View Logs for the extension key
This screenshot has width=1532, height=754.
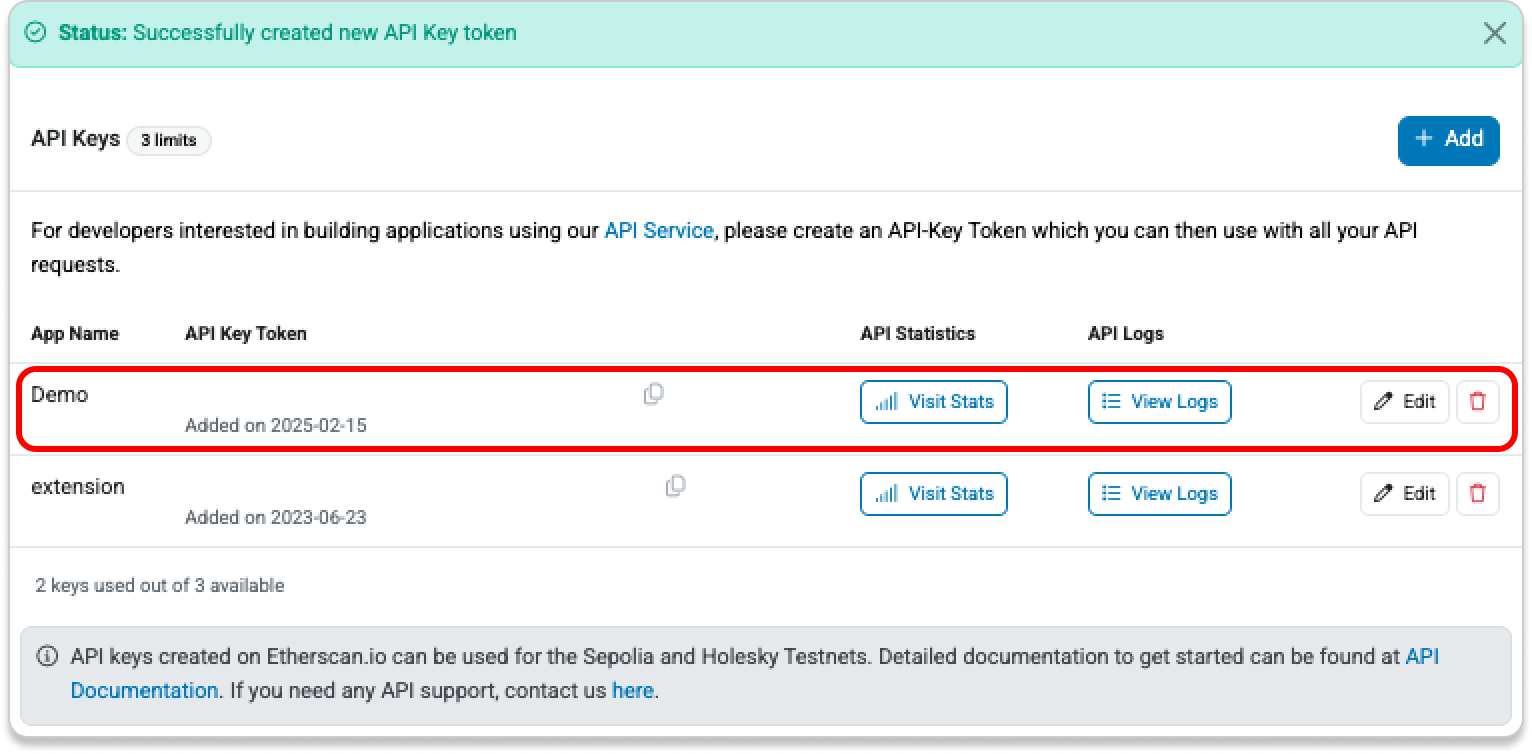1159,494
